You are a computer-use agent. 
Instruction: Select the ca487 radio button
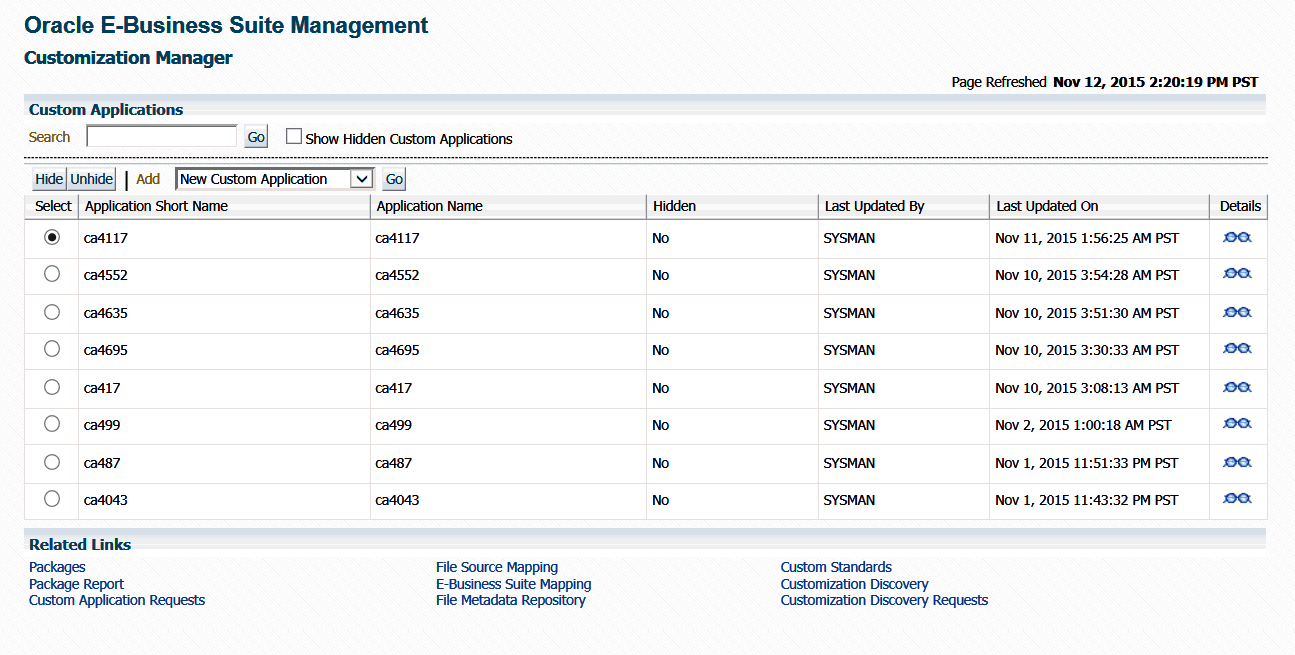point(52,462)
